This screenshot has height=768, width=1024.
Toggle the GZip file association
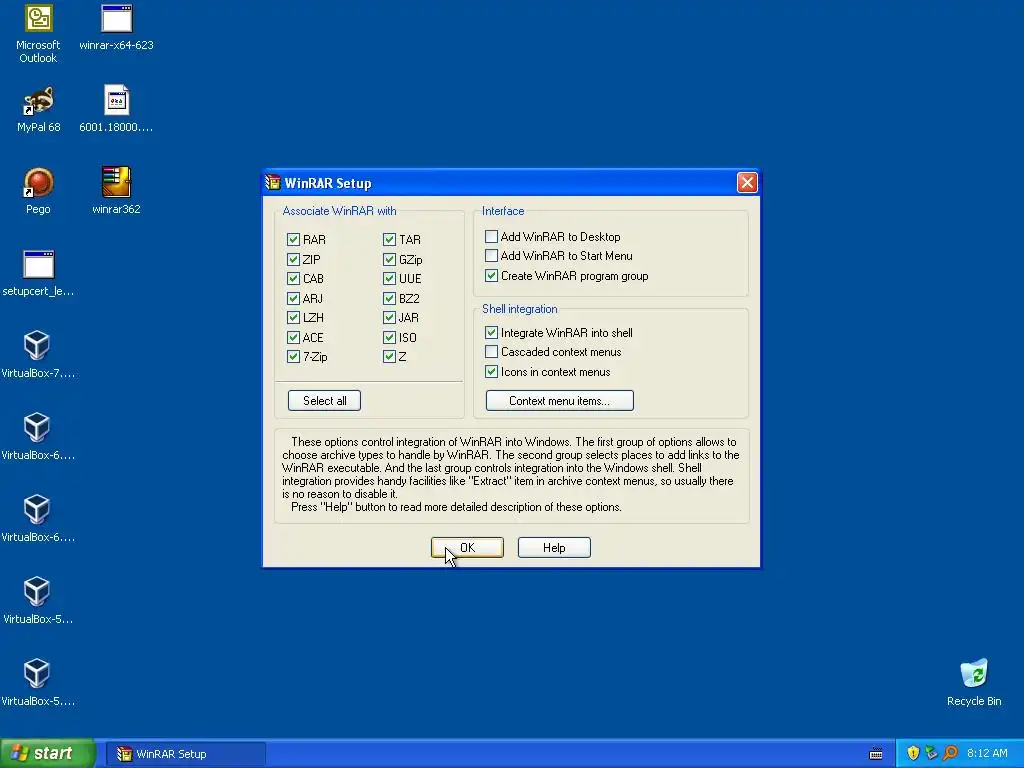click(389, 259)
